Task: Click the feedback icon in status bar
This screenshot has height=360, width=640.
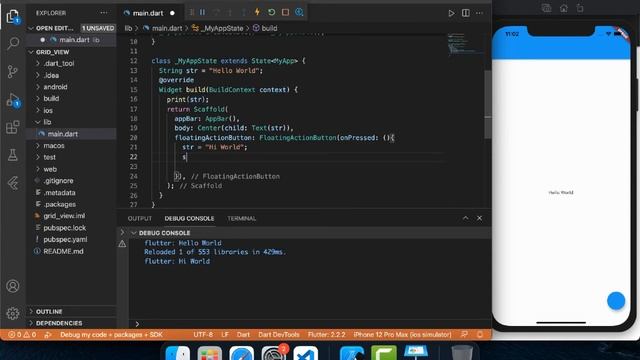Action: 464,334
